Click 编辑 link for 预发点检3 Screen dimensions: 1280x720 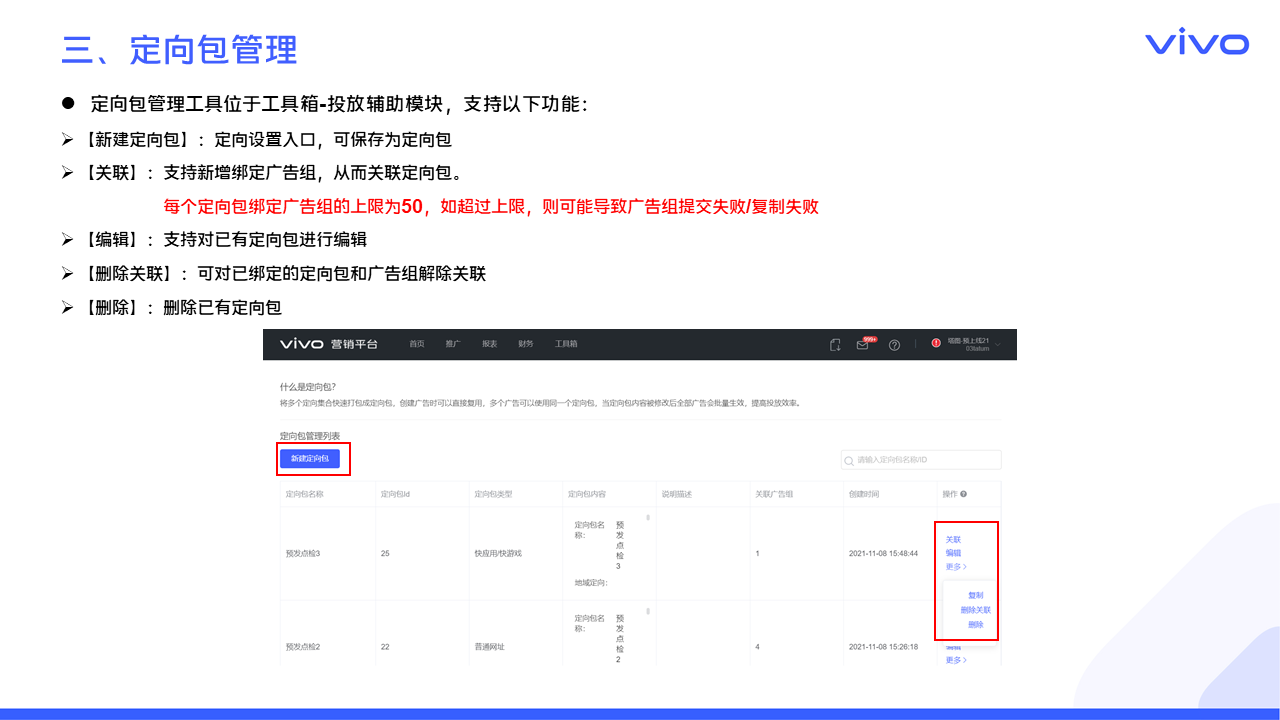[953, 553]
